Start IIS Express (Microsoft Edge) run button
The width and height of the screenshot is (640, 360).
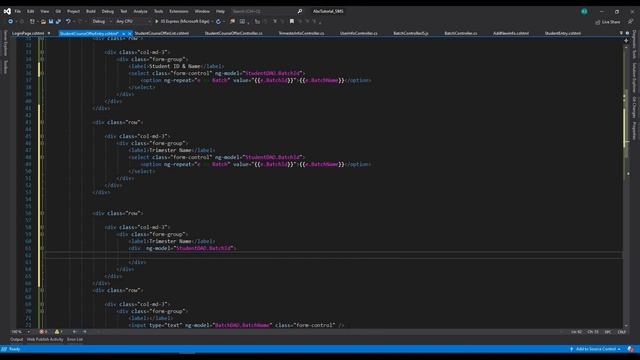point(182,21)
